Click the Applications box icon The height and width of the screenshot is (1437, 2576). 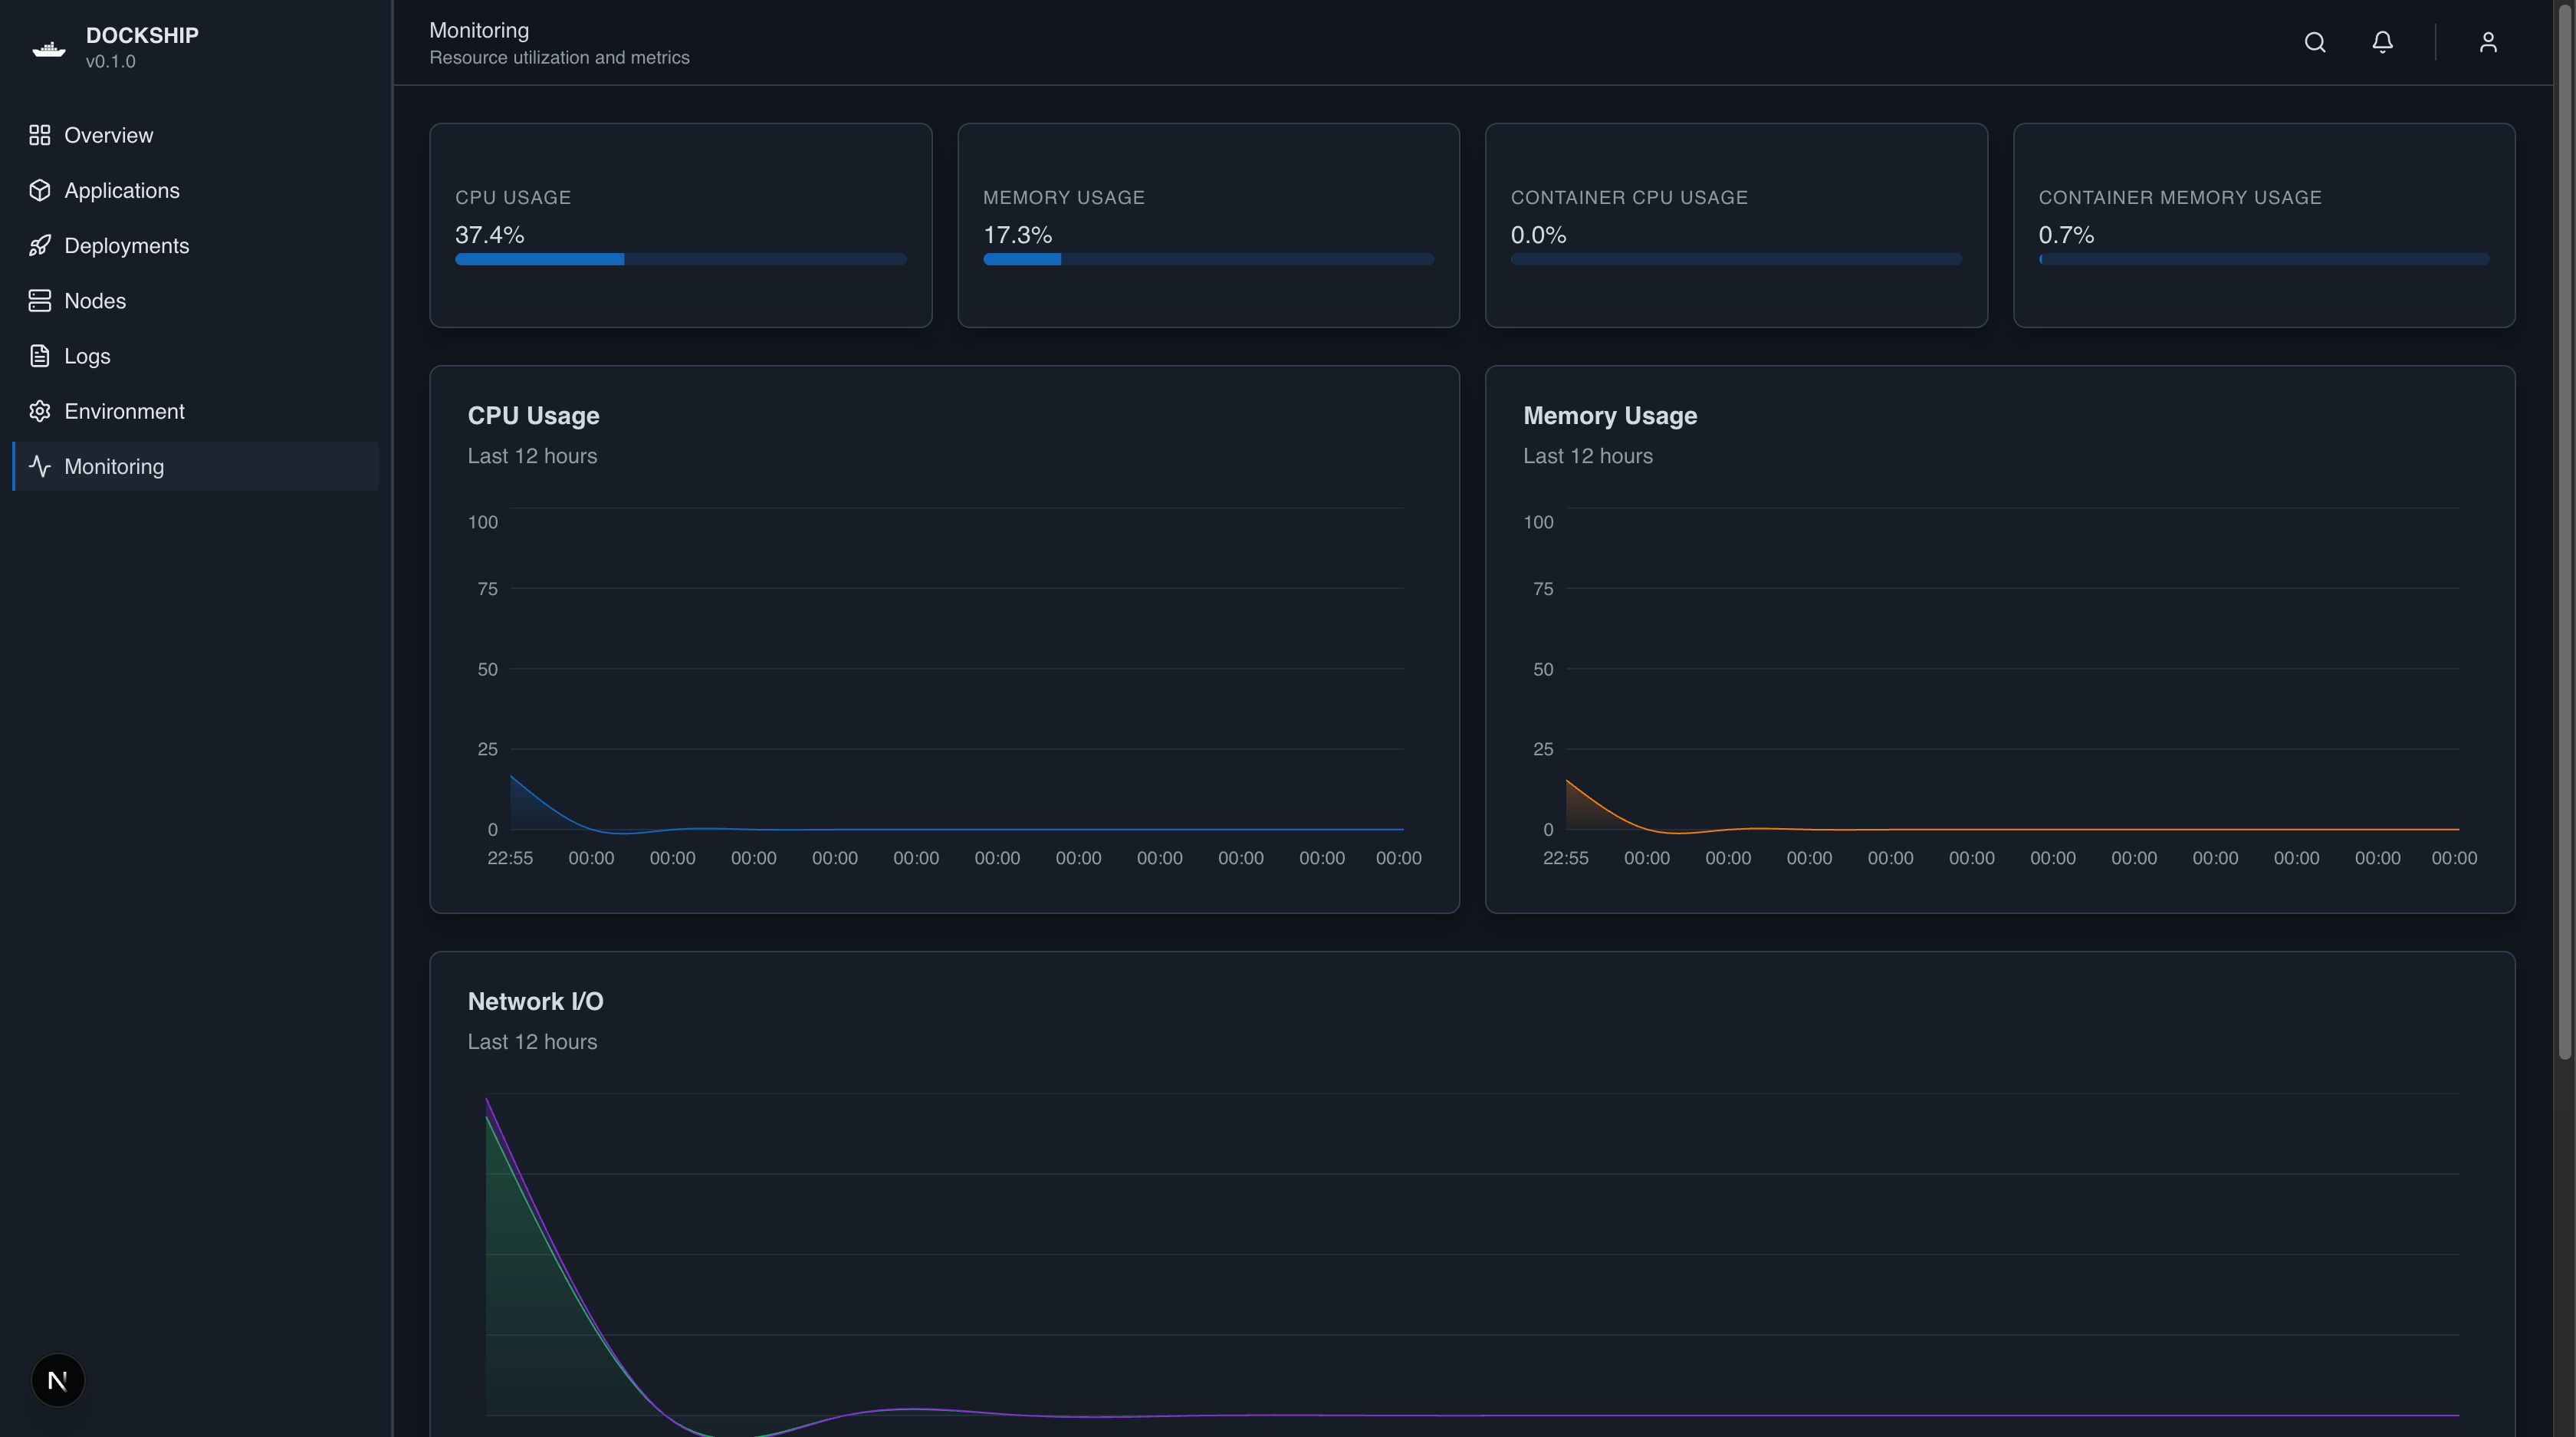(x=39, y=190)
